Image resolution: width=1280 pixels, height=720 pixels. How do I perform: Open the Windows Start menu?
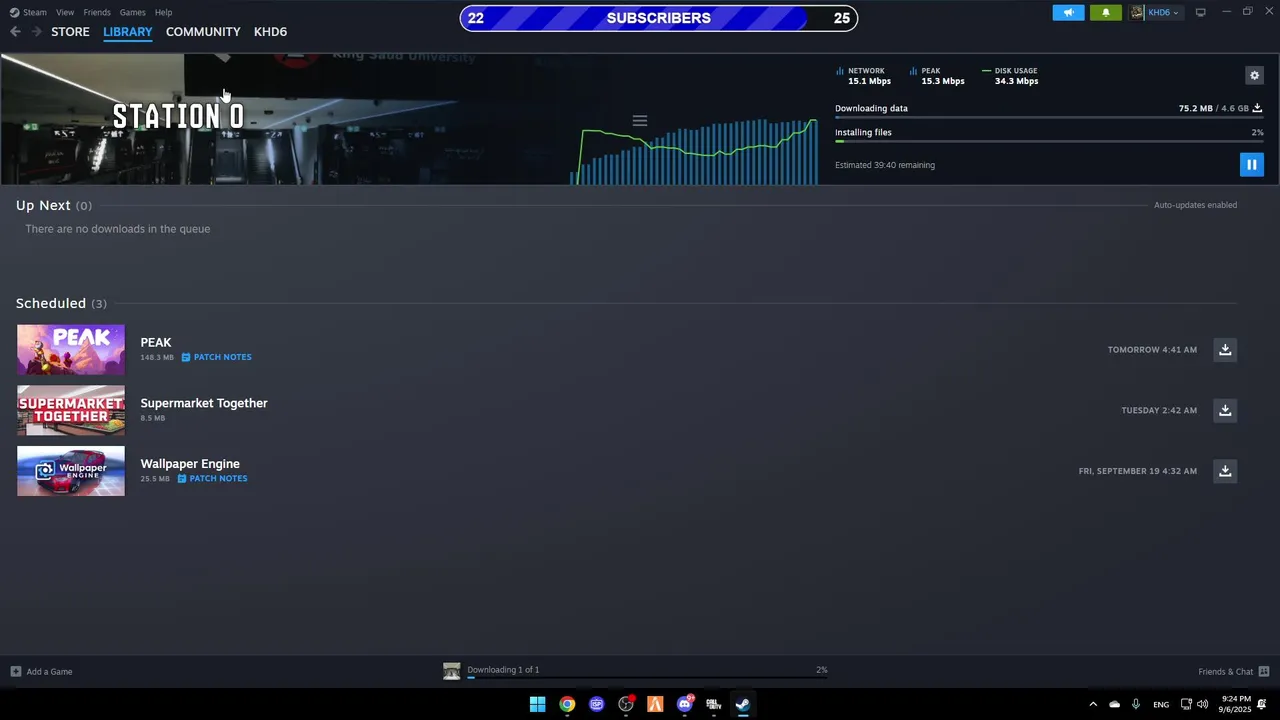tap(537, 704)
